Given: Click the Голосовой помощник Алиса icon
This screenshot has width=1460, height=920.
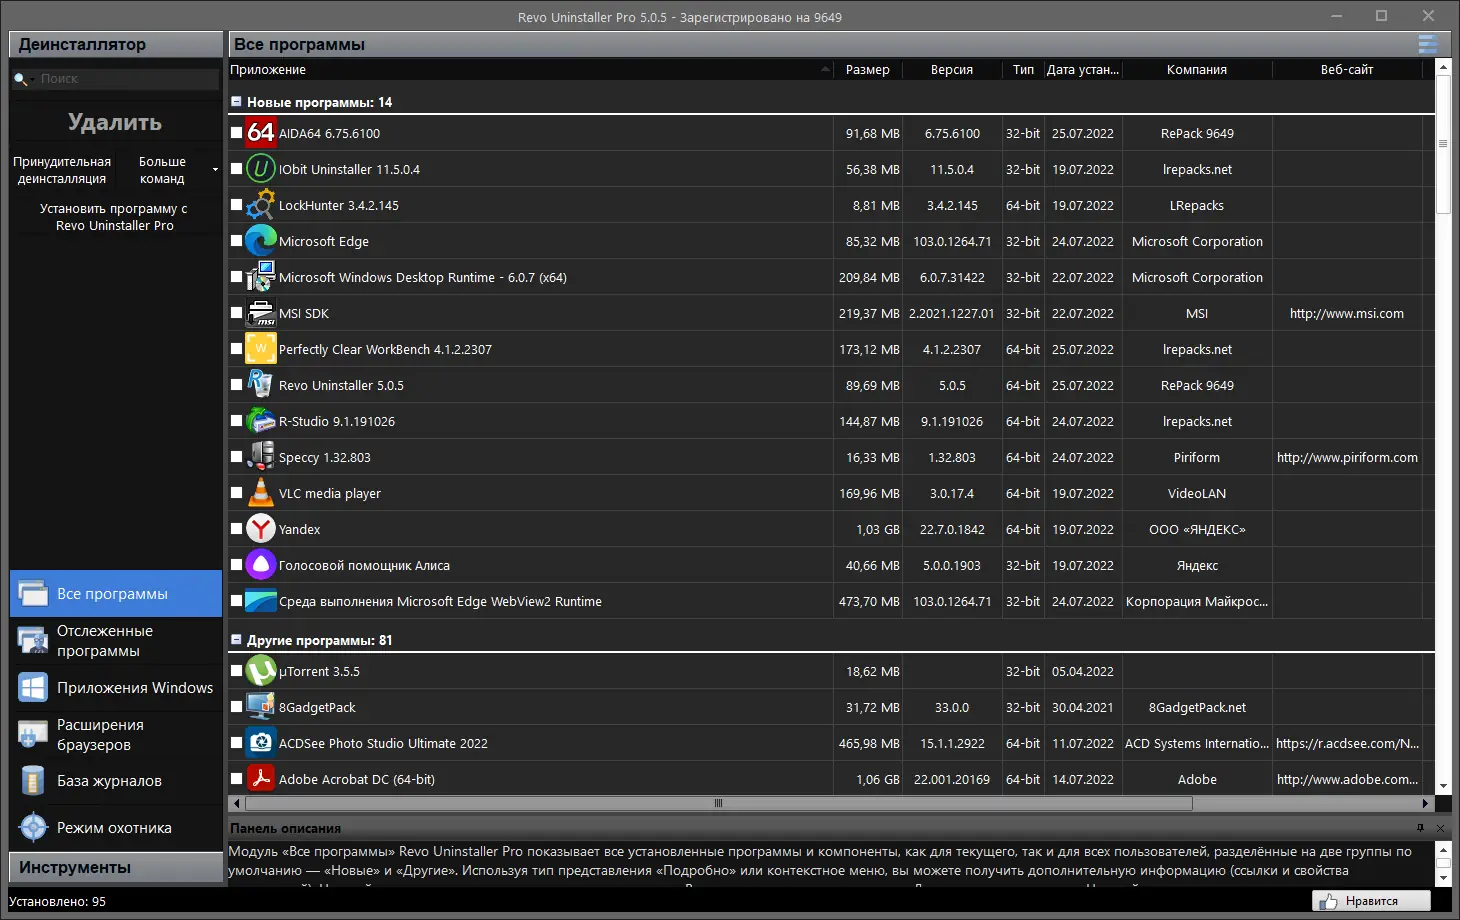Looking at the screenshot, I should [261, 565].
